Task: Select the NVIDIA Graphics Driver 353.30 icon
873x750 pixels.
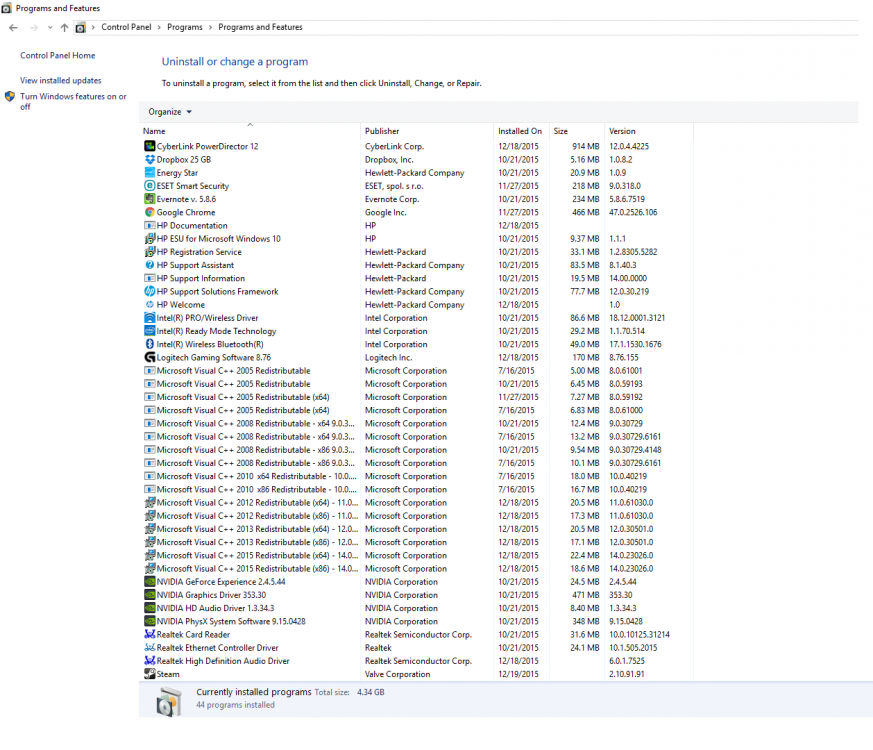Action: click(149, 595)
